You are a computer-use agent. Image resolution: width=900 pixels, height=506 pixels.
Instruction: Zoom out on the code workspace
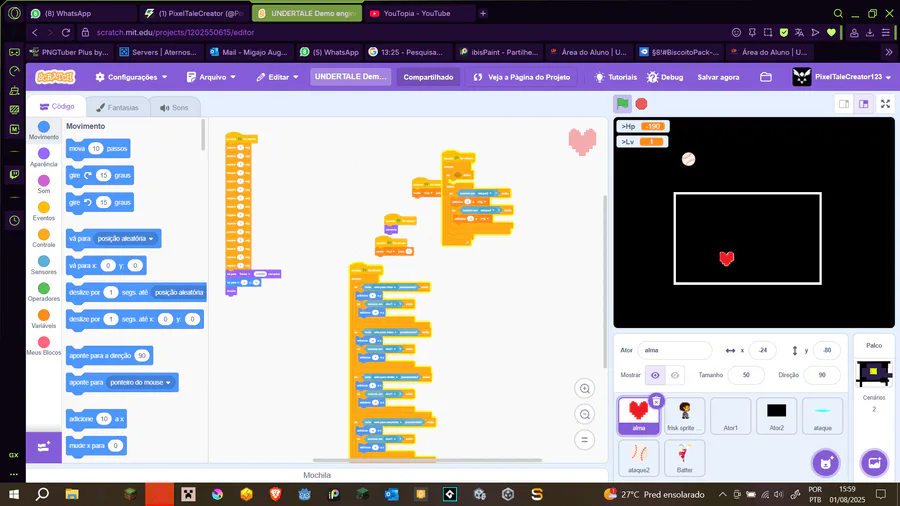click(584, 414)
